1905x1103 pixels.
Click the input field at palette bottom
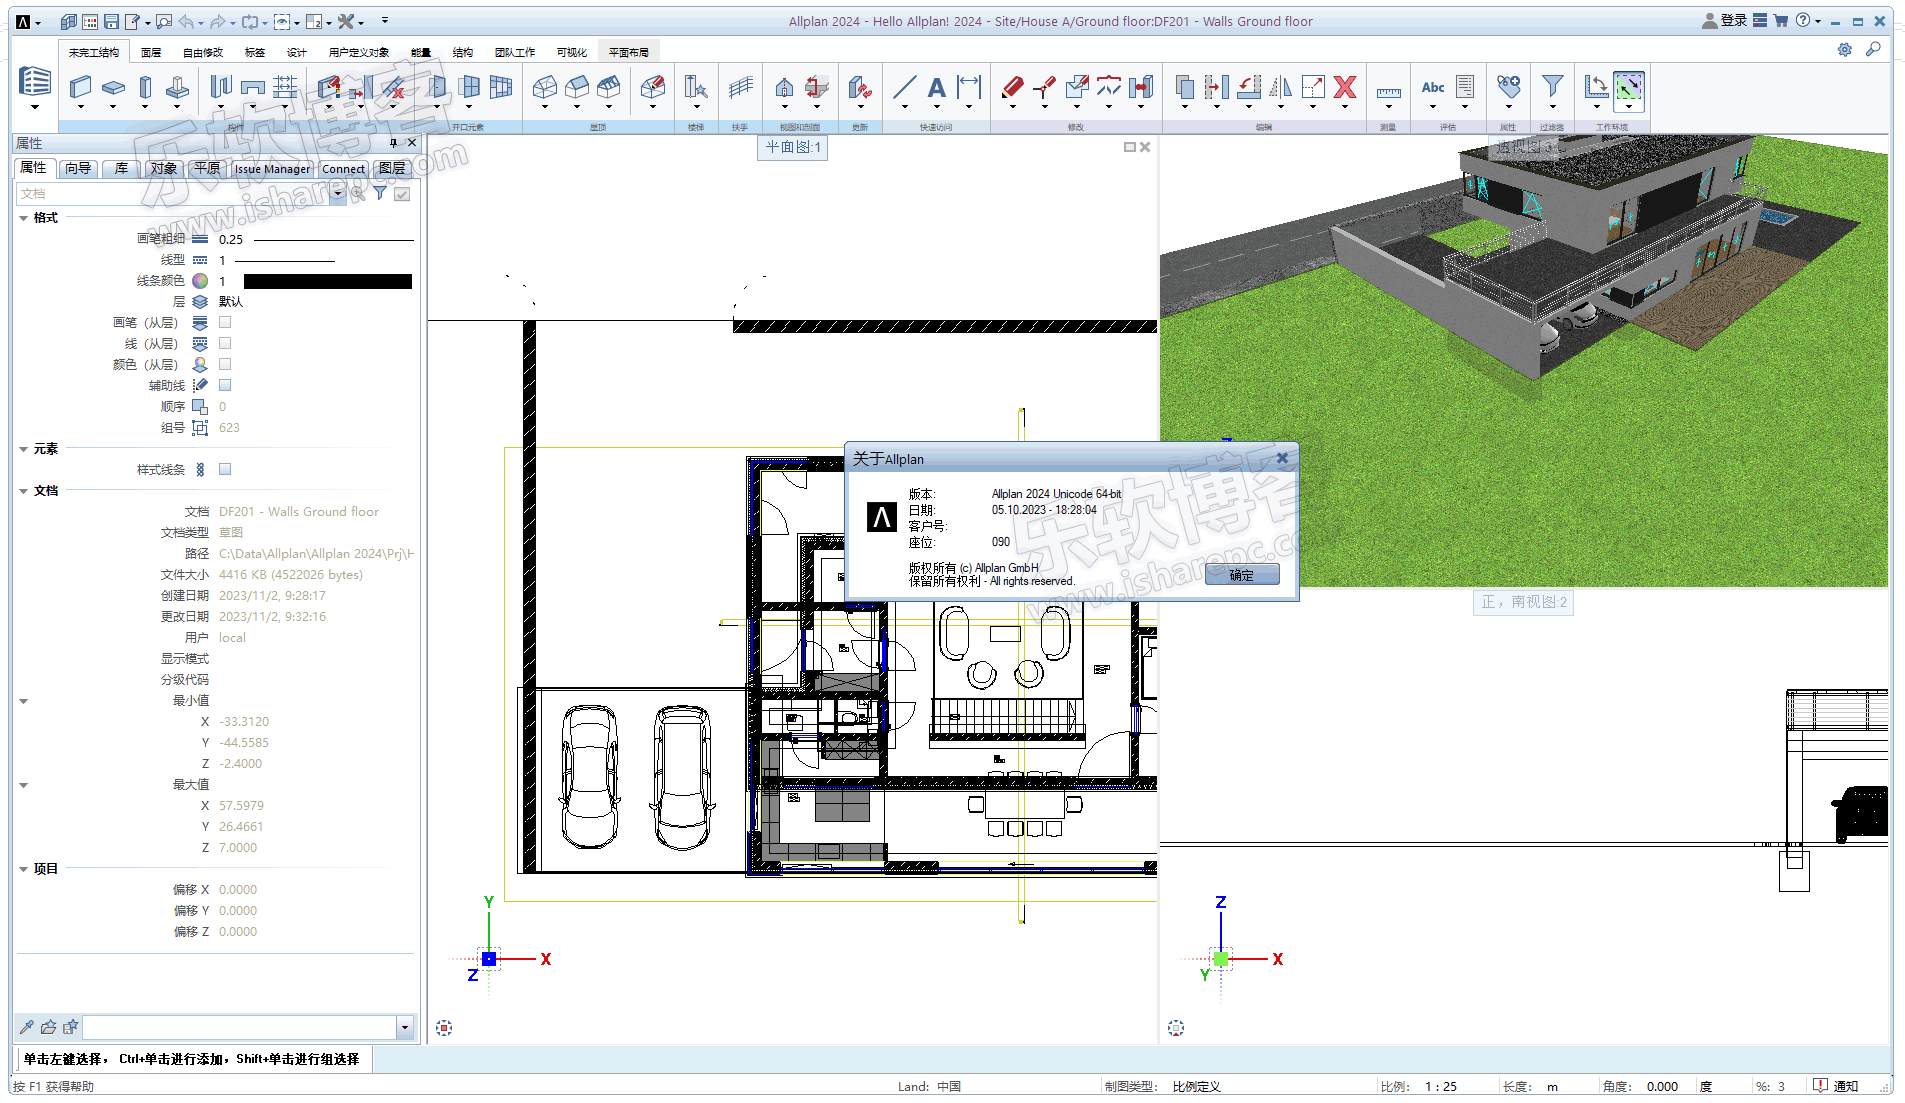pyautogui.click(x=240, y=1027)
